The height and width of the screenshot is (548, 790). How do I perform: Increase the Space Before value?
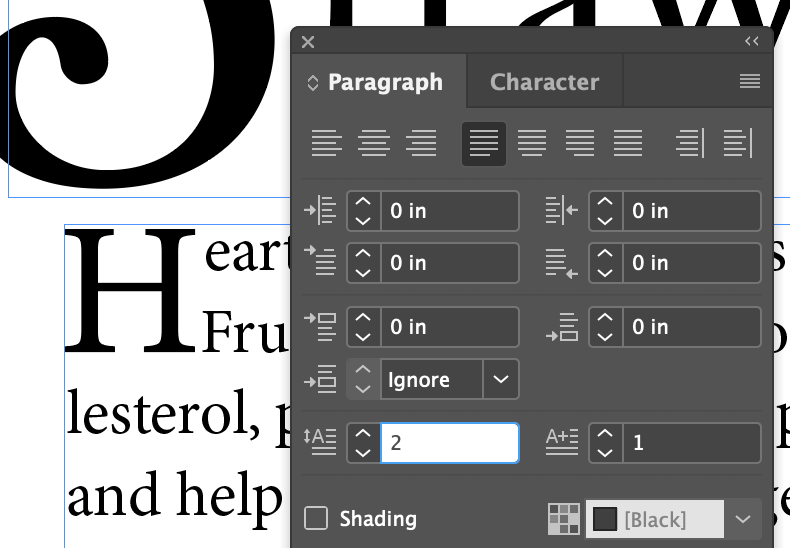[x=363, y=318]
